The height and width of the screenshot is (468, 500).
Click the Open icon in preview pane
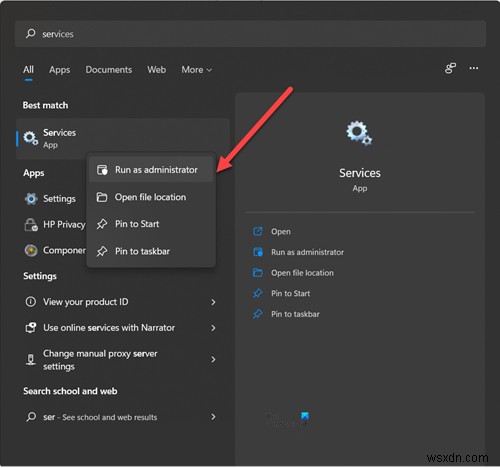[258, 231]
